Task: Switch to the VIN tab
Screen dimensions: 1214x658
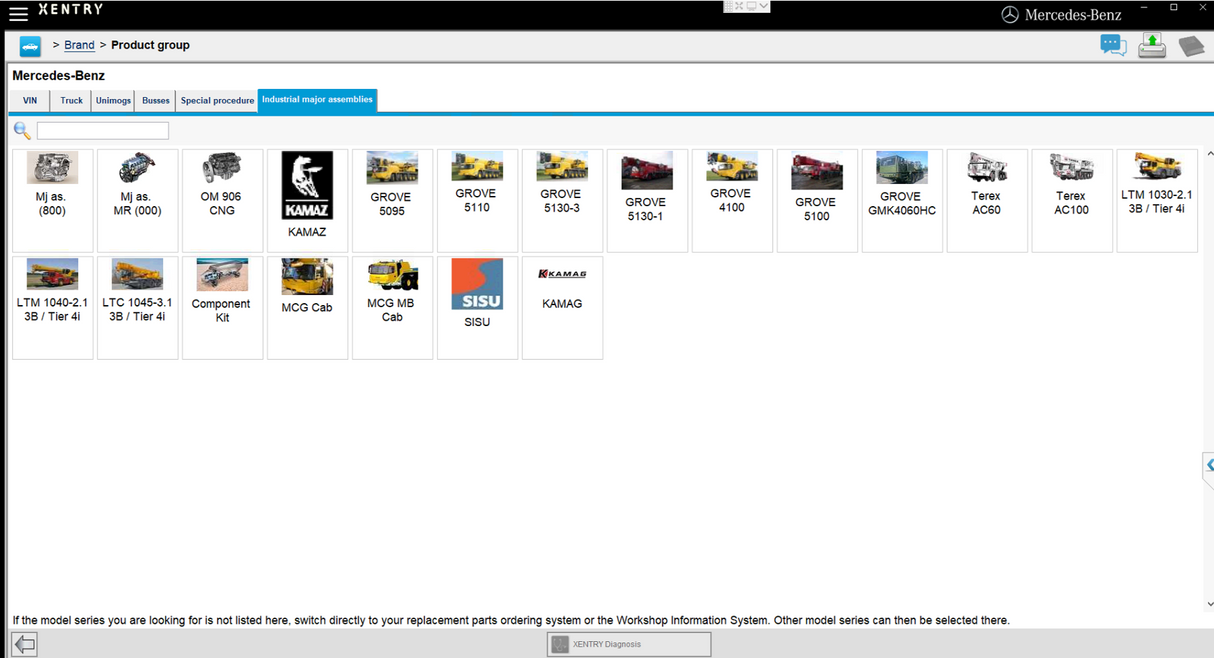Action: (x=30, y=101)
